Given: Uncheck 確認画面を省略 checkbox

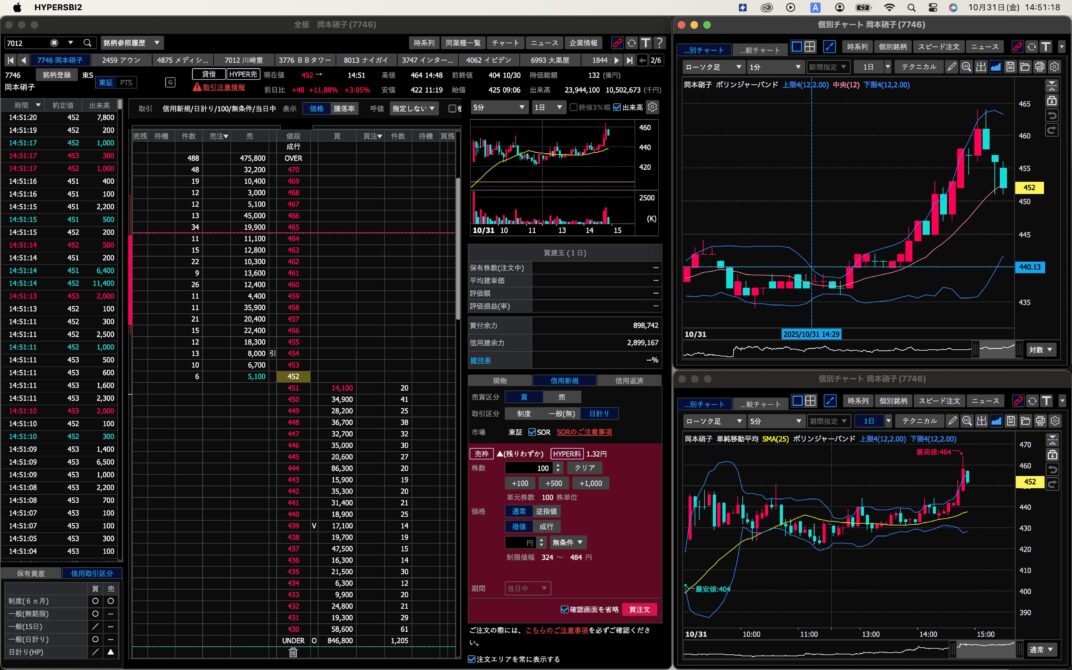Looking at the screenshot, I should [565, 609].
